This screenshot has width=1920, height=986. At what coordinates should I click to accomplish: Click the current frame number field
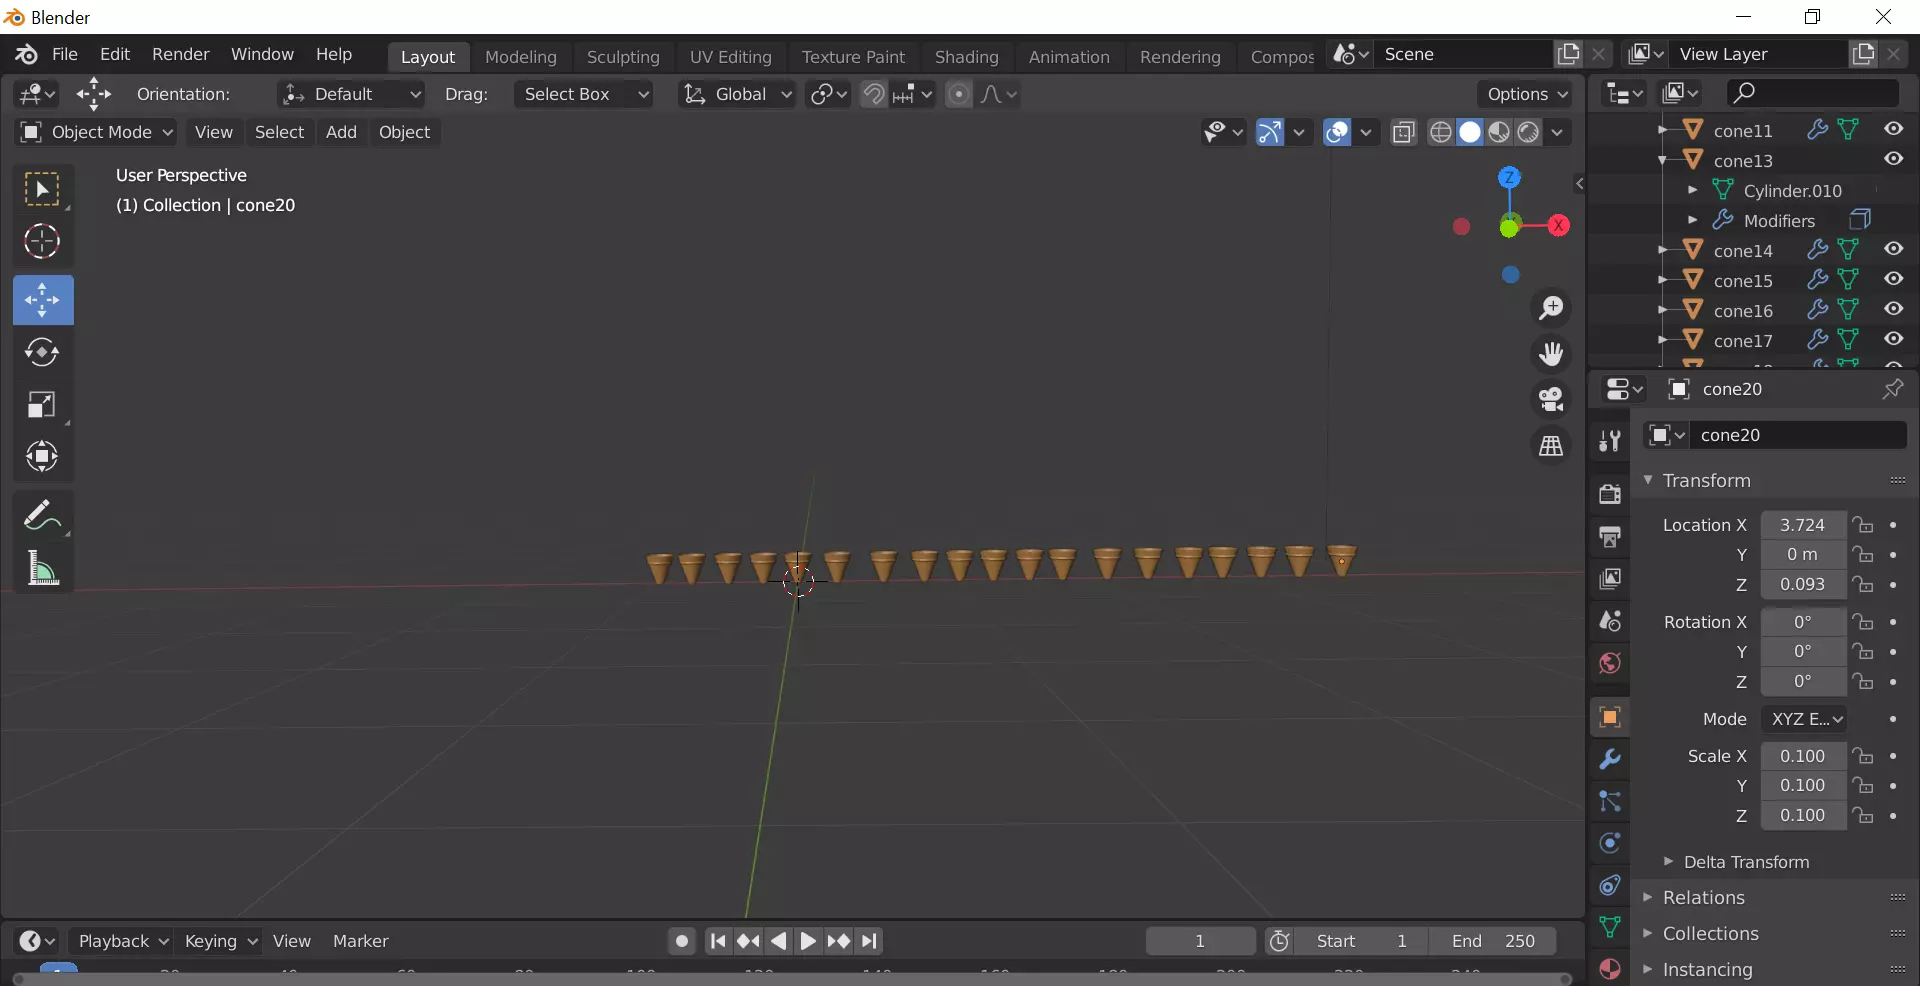[x=1200, y=941]
